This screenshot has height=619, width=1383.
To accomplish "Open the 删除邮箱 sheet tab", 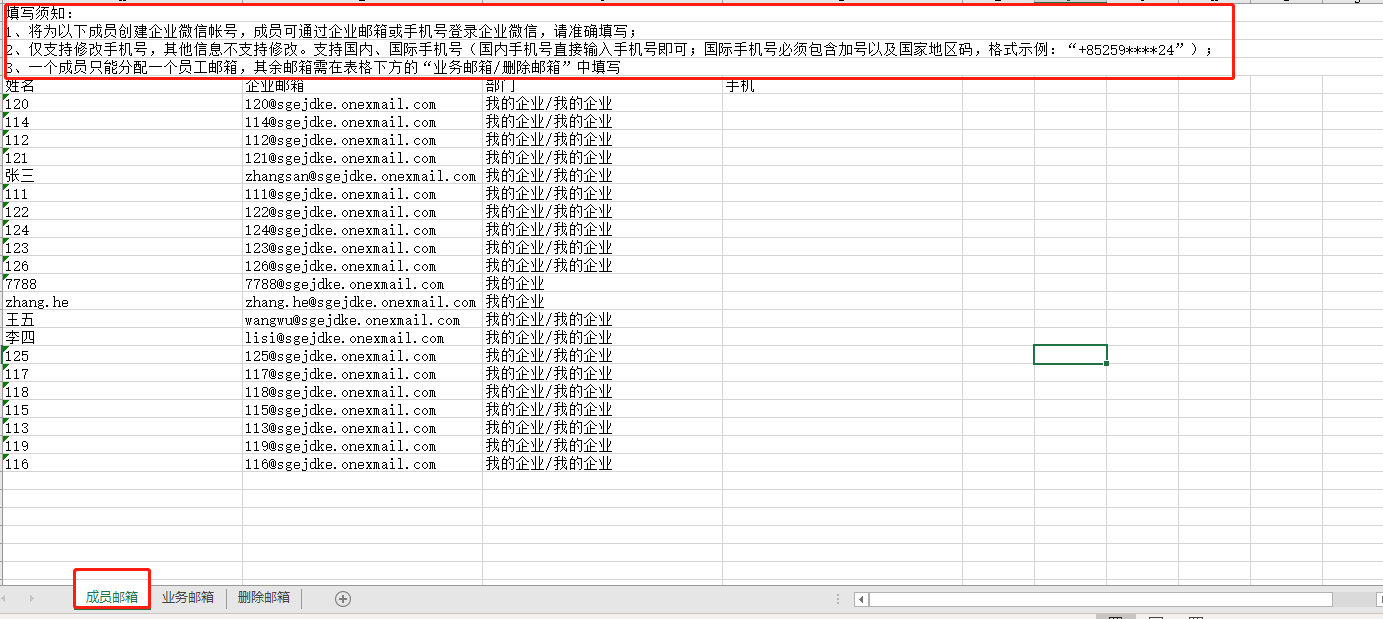I will [x=264, y=598].
